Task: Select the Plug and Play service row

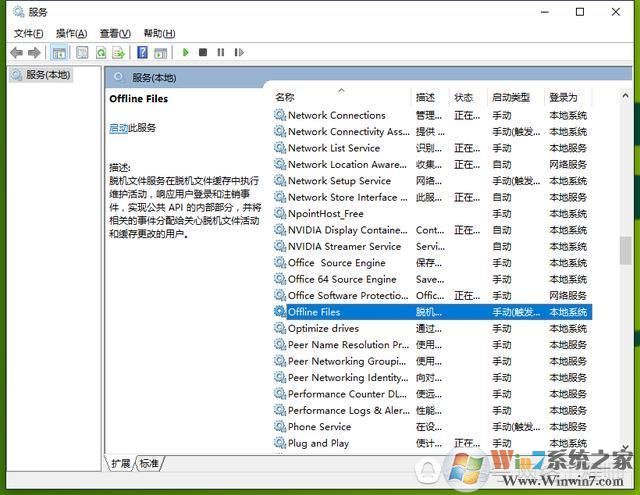Action: pos(318,443)
